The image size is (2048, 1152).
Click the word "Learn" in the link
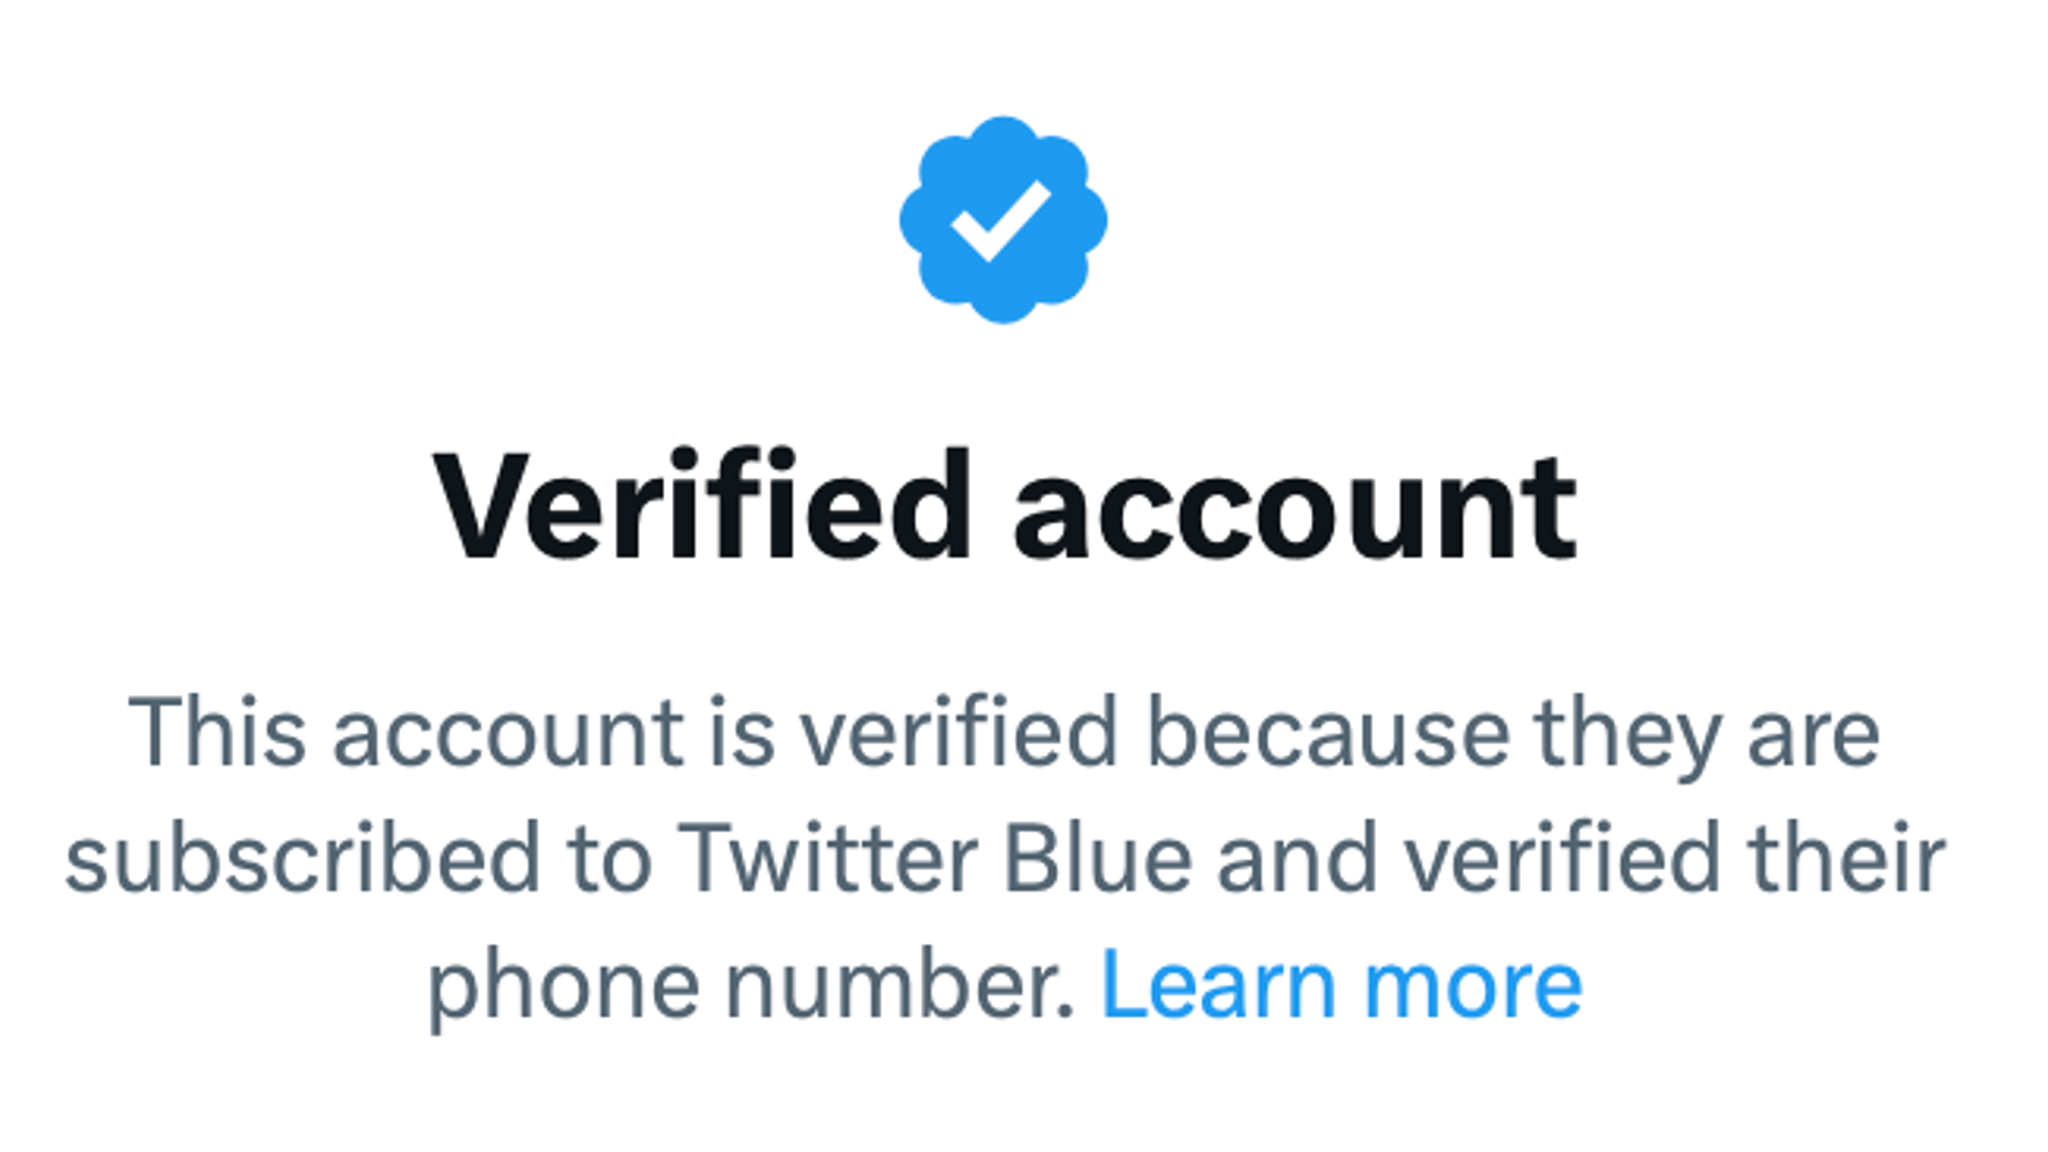tap(1218, 985)
